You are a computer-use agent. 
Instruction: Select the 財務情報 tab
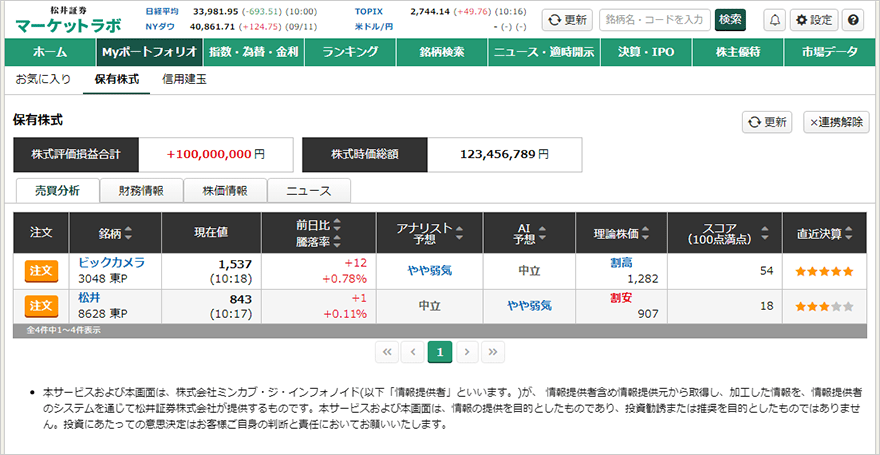pyautogui.click(x=141, y=191)
